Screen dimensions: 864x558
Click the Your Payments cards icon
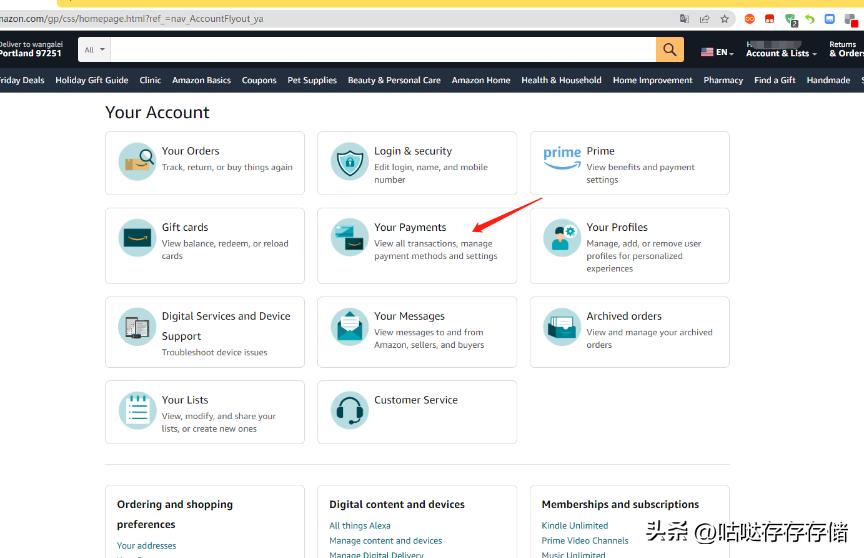(349, 238)
